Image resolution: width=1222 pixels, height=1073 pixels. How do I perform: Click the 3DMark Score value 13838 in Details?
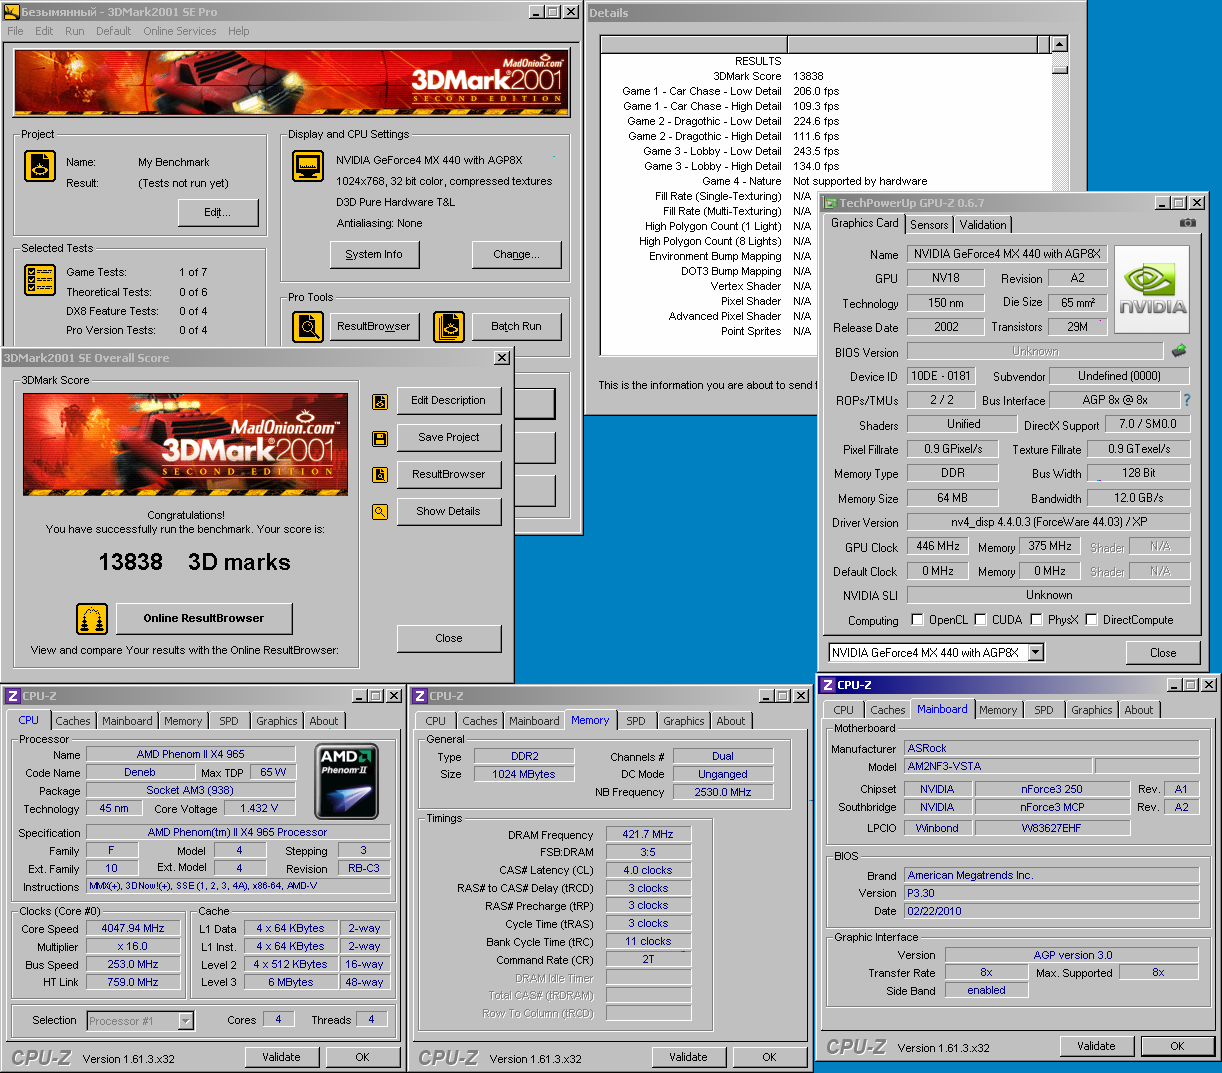808,76
